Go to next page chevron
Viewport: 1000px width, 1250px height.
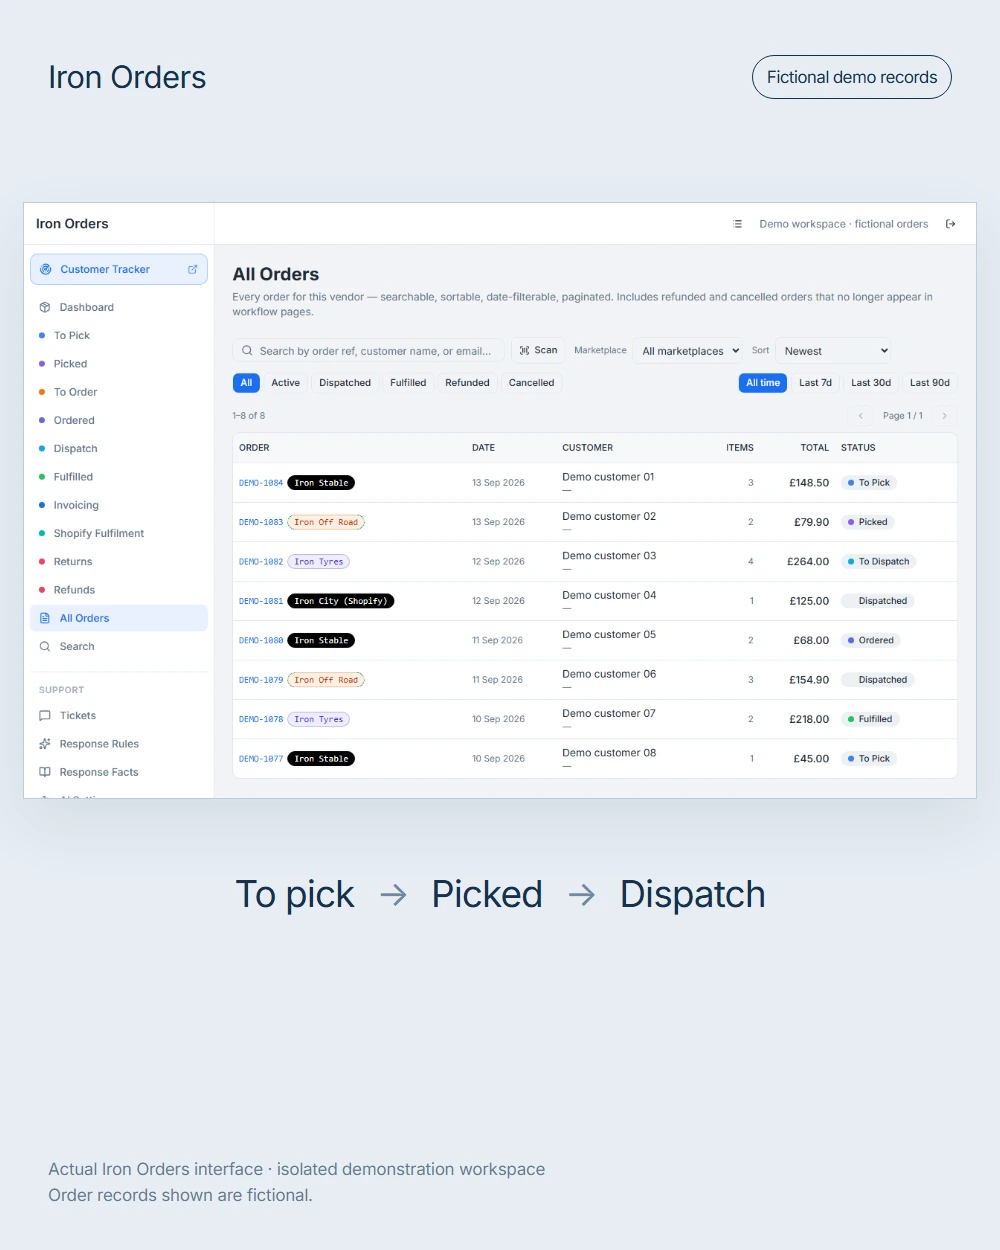[x=944, y=416]
